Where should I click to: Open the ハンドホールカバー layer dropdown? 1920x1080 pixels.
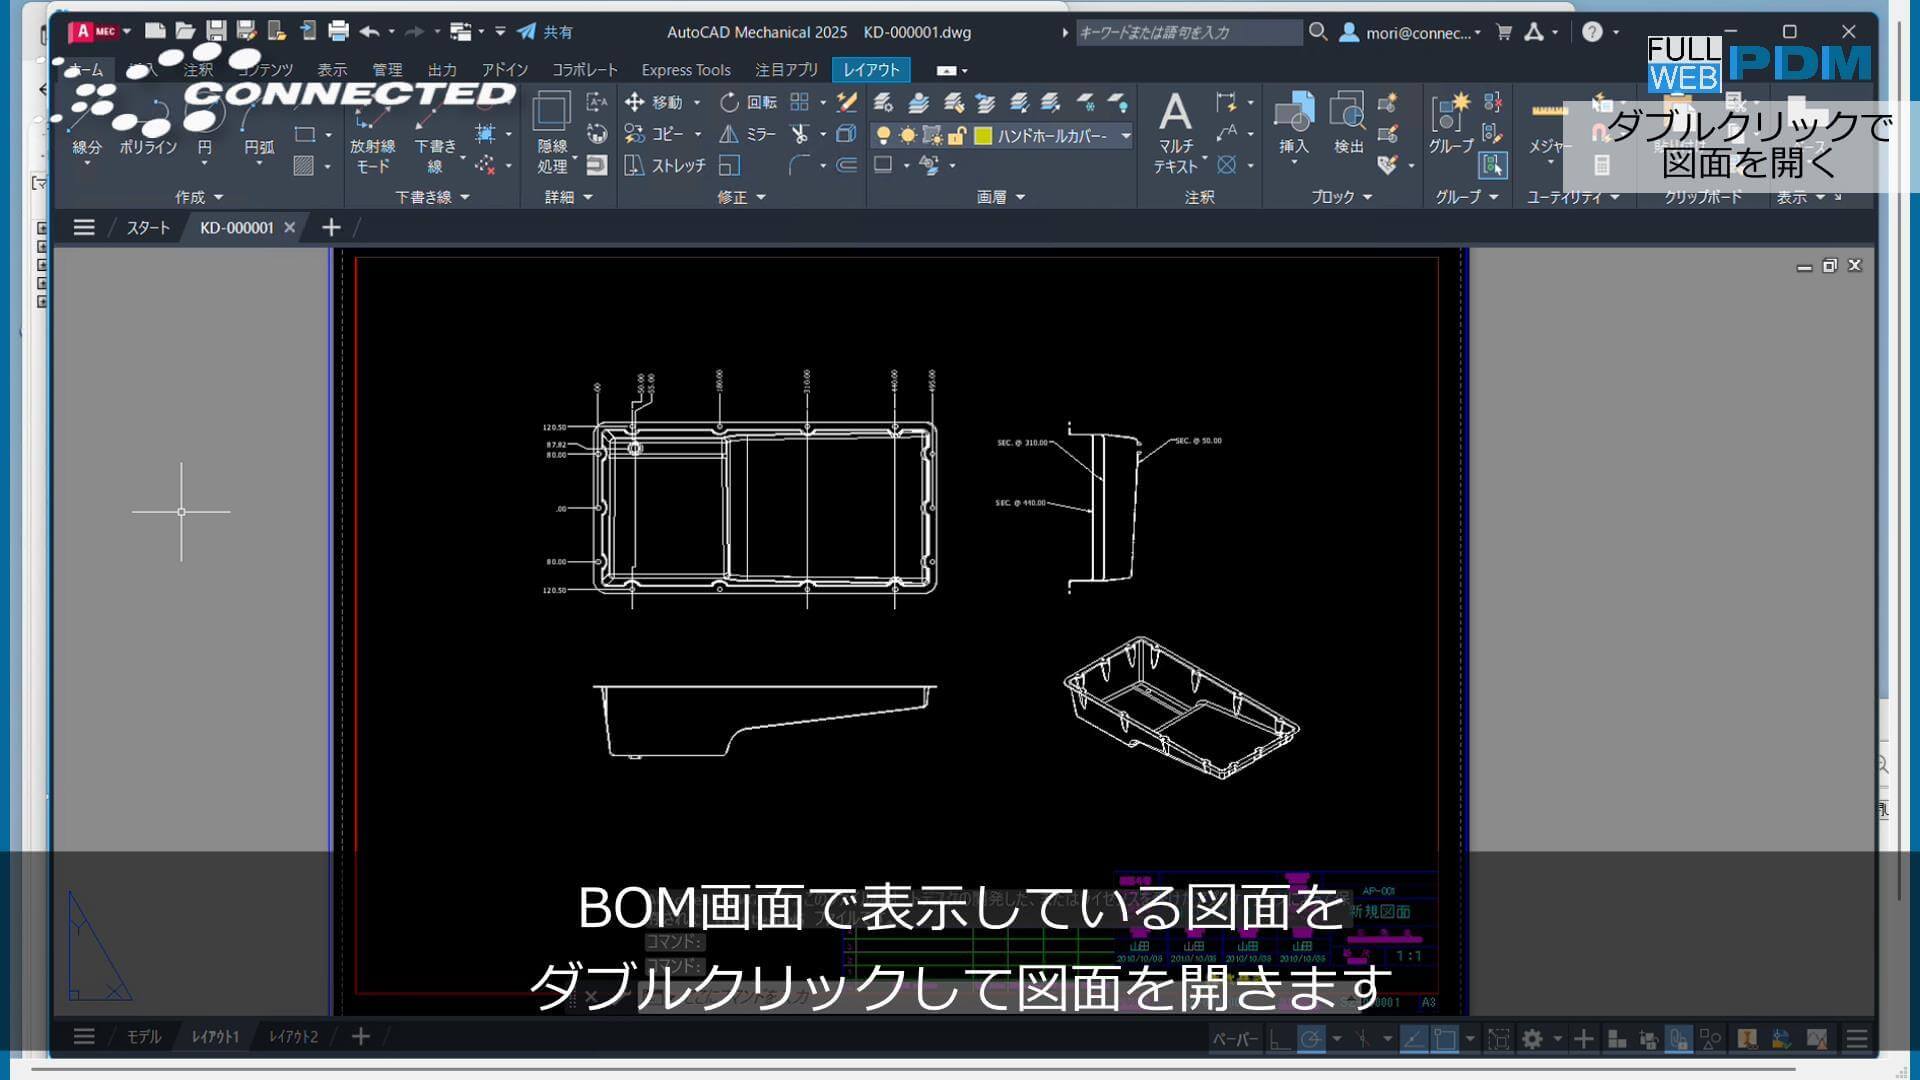(1125, 136)
